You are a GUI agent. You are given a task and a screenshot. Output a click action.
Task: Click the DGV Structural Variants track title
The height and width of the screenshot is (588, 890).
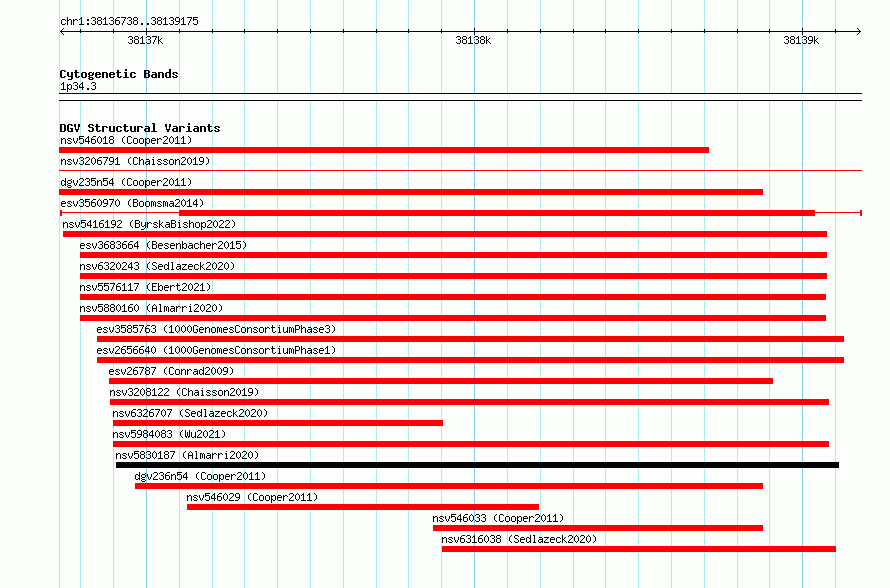pos(140,128)
